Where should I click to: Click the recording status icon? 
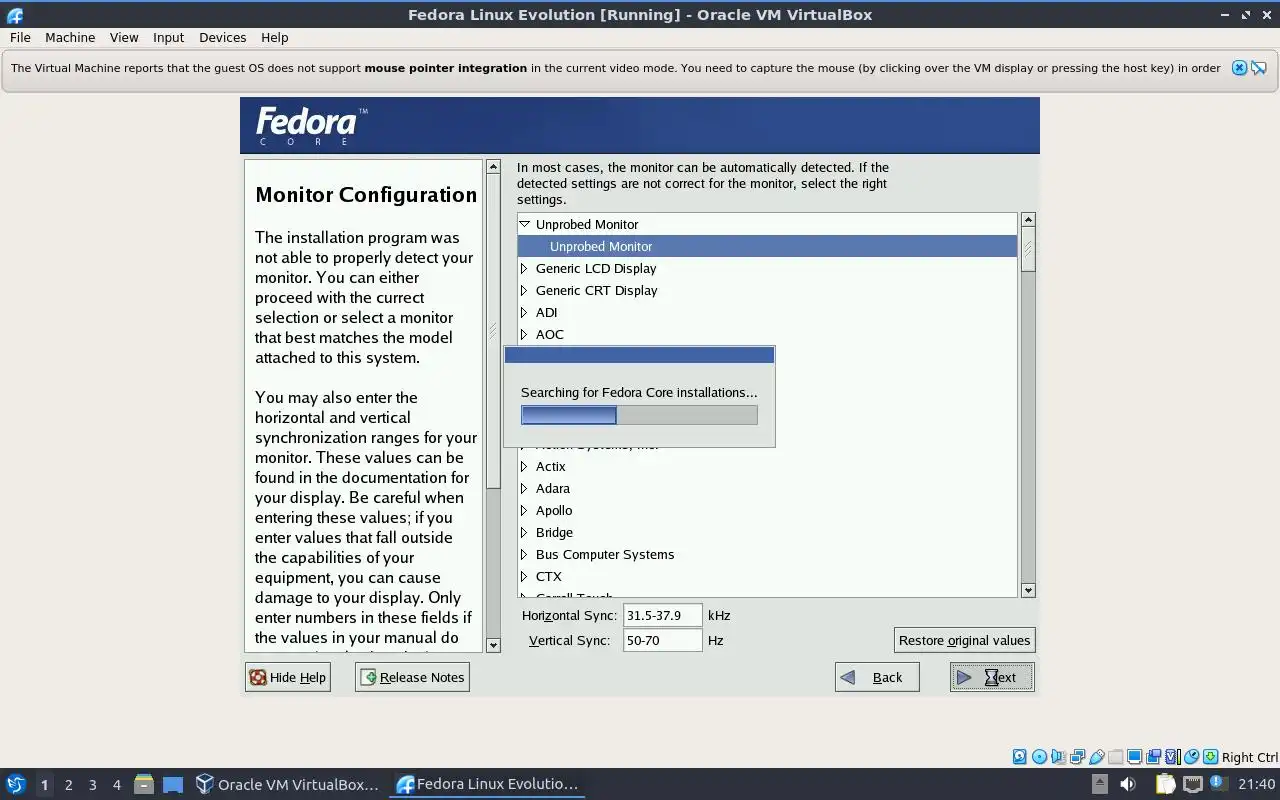(x=1153, y=757)
